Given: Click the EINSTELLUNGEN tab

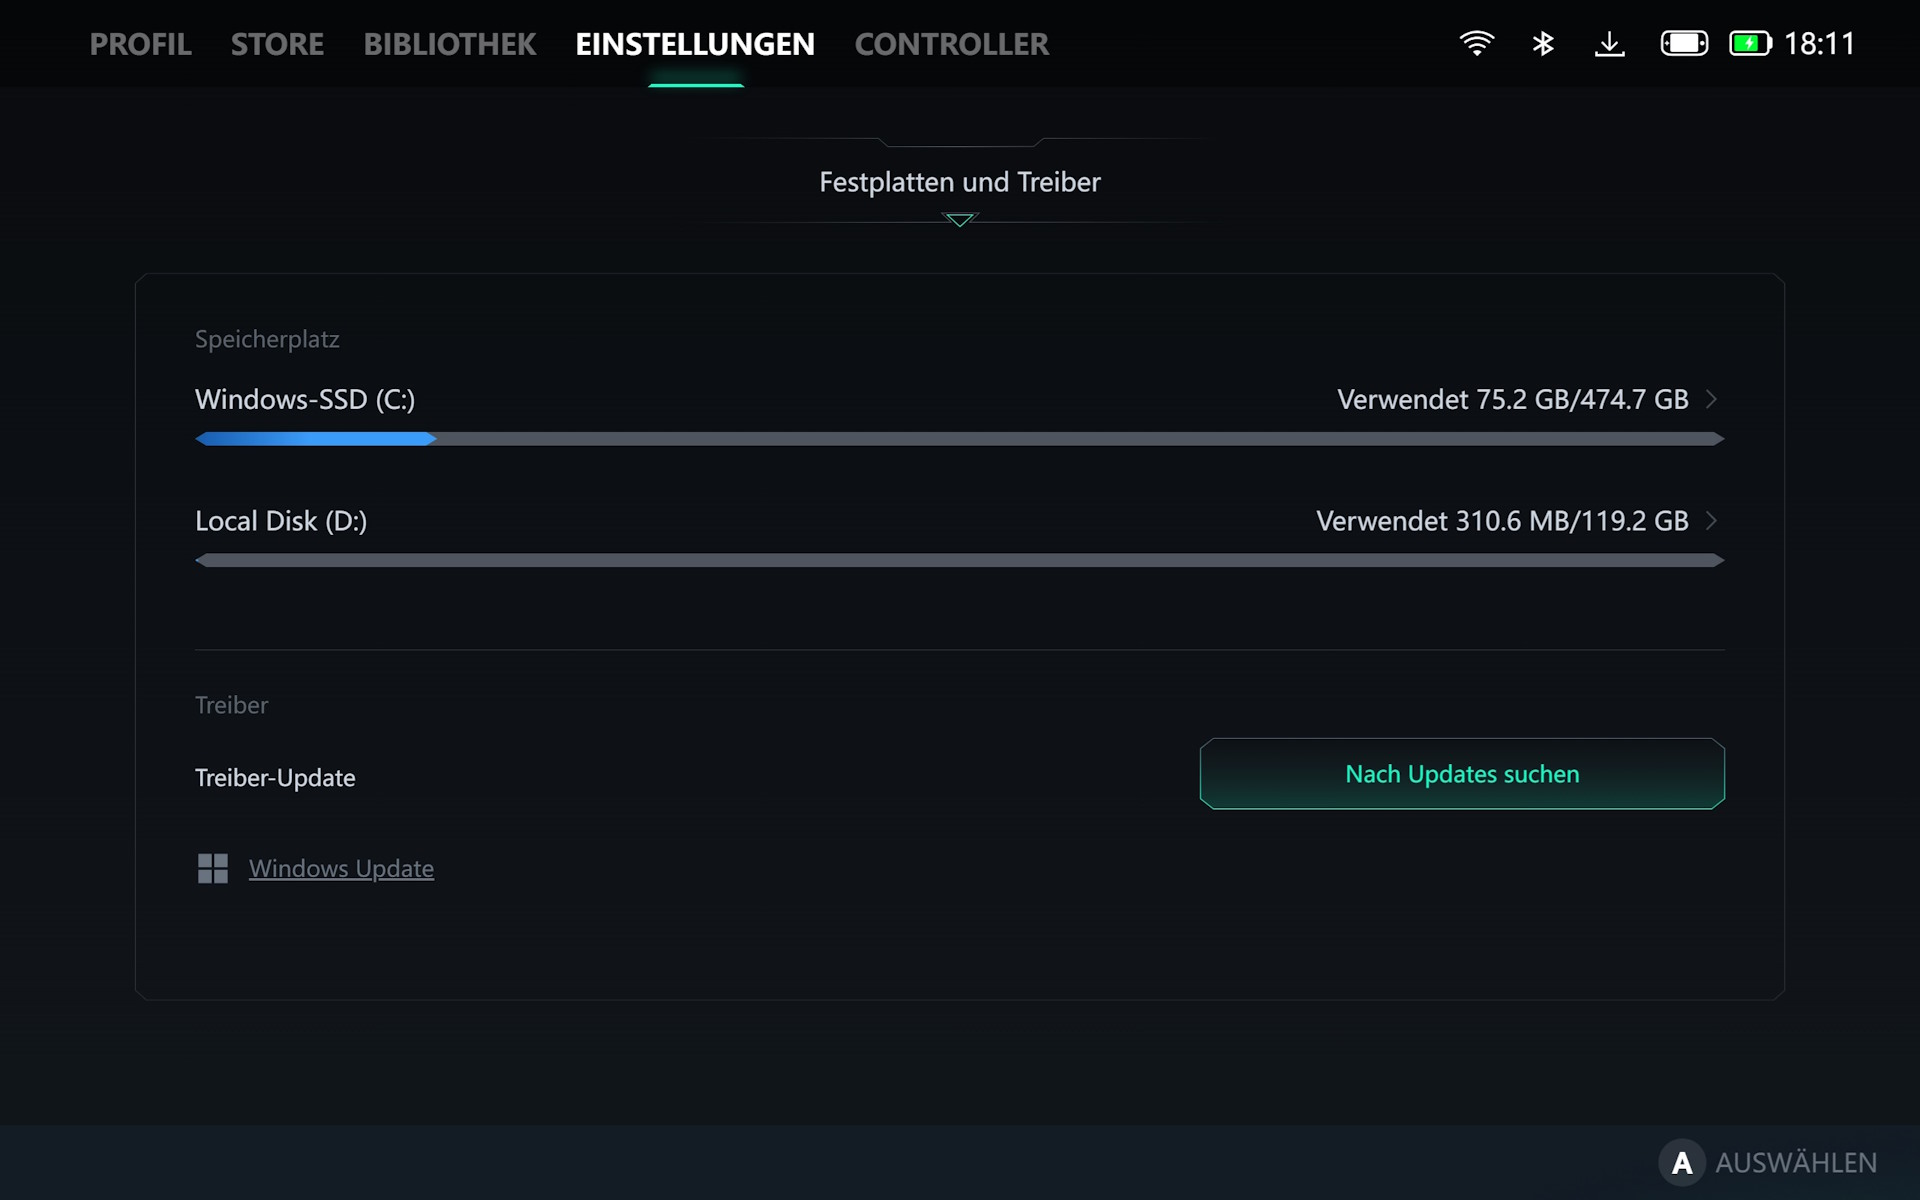Looking at the screenshot, I should 695,44.
